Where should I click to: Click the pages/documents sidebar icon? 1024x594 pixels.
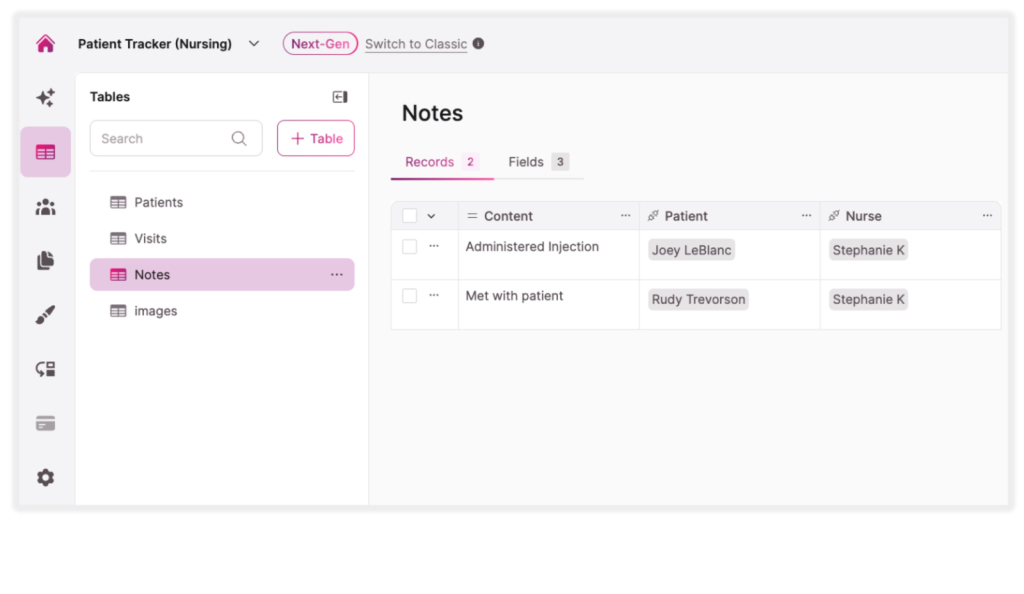tap(44, 260)
